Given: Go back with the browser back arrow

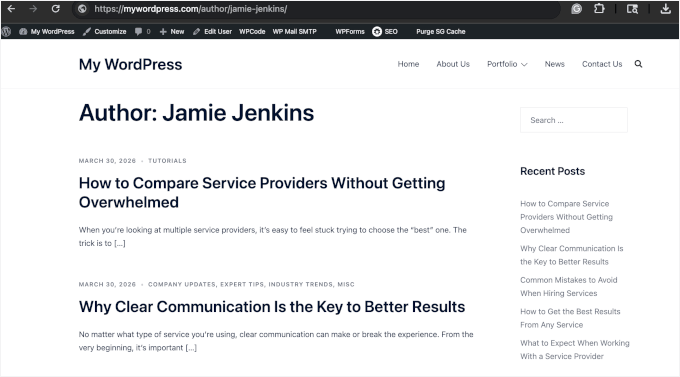Looking at the screenshot, I should tap(11, 9).
